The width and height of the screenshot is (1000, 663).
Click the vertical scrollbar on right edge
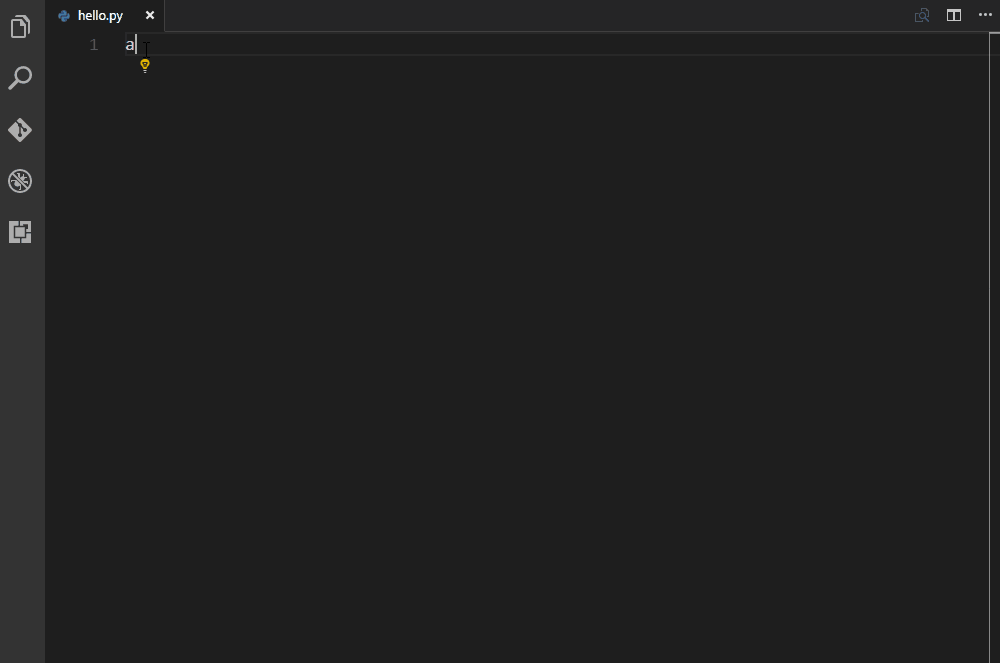(x=994, y=347)
